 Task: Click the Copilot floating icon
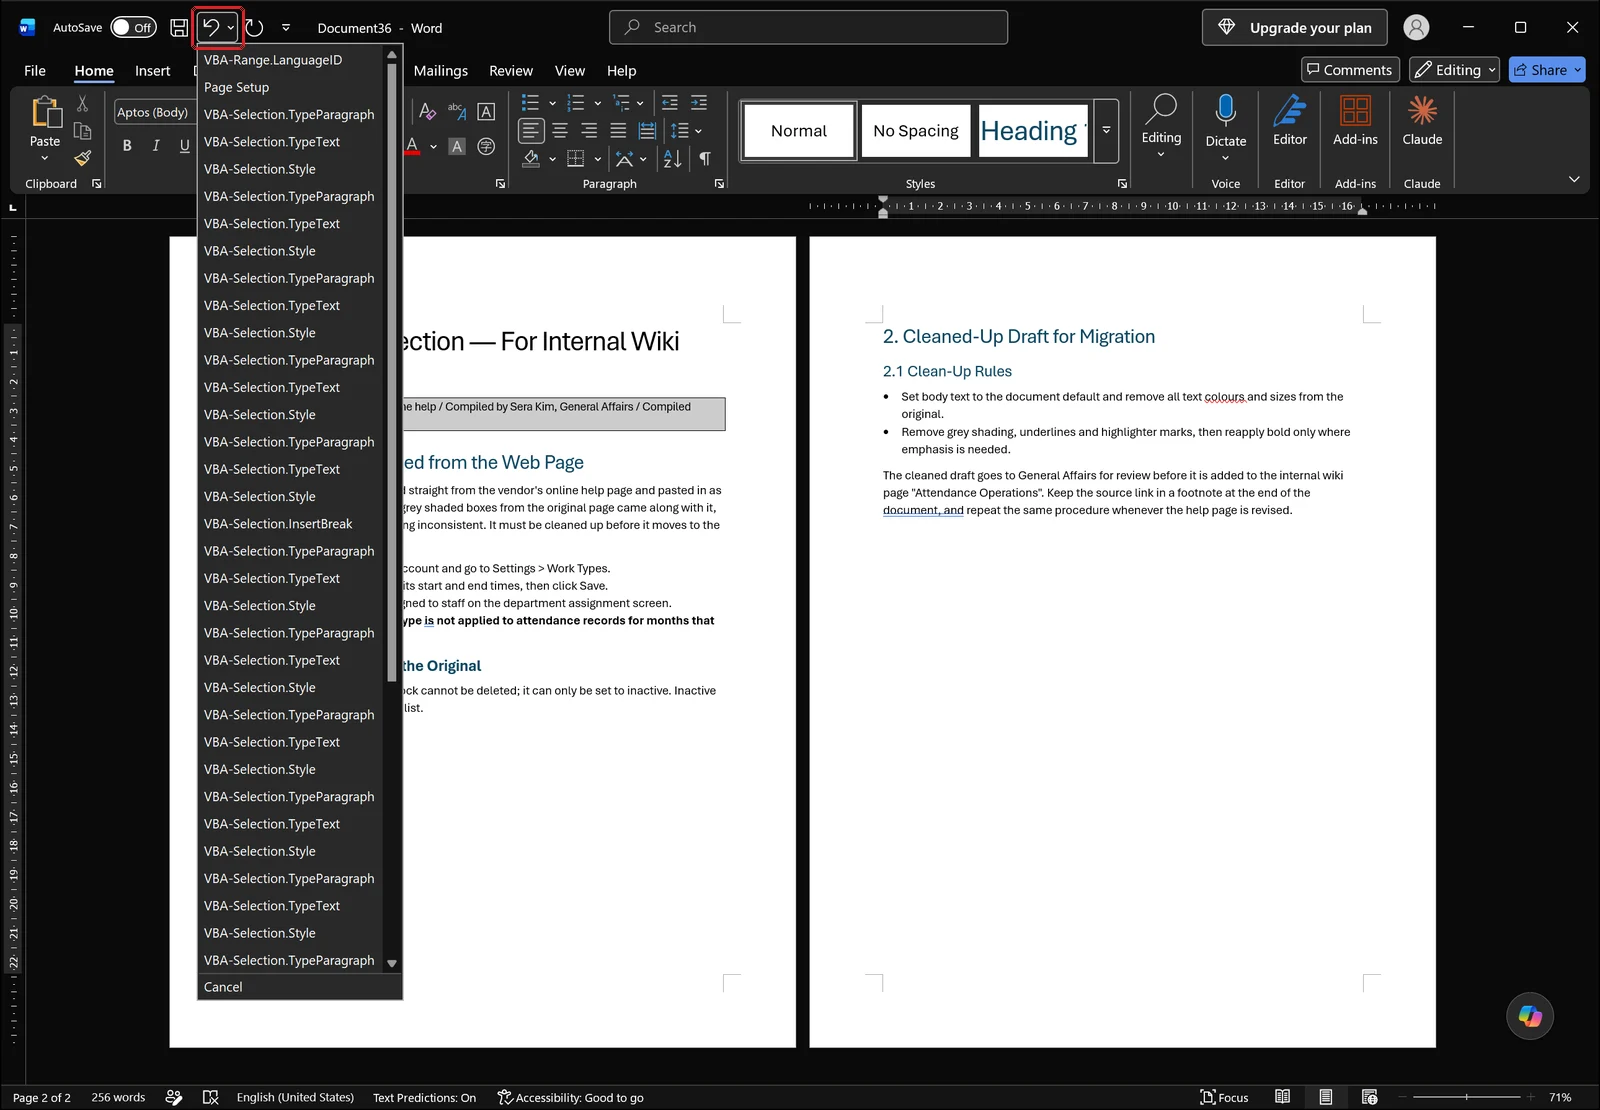tap(1530, 1016)
